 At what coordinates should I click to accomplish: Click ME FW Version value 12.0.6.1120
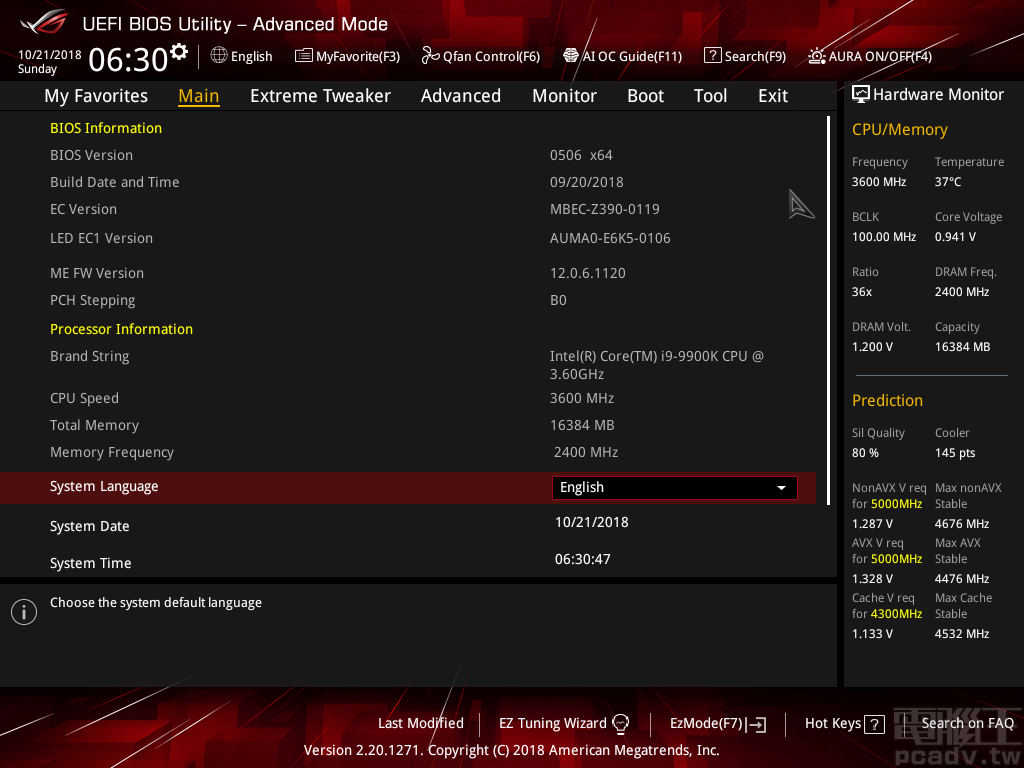point(588,273)
